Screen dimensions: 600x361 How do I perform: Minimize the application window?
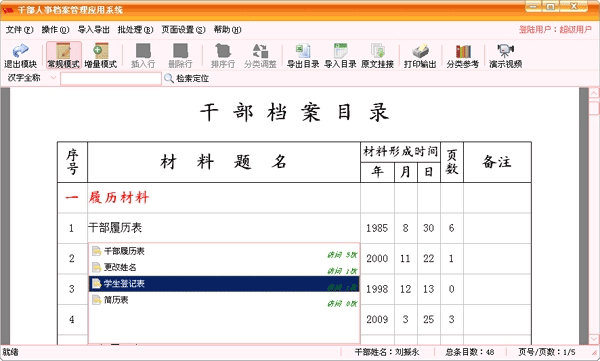click(x=533, y=6)
